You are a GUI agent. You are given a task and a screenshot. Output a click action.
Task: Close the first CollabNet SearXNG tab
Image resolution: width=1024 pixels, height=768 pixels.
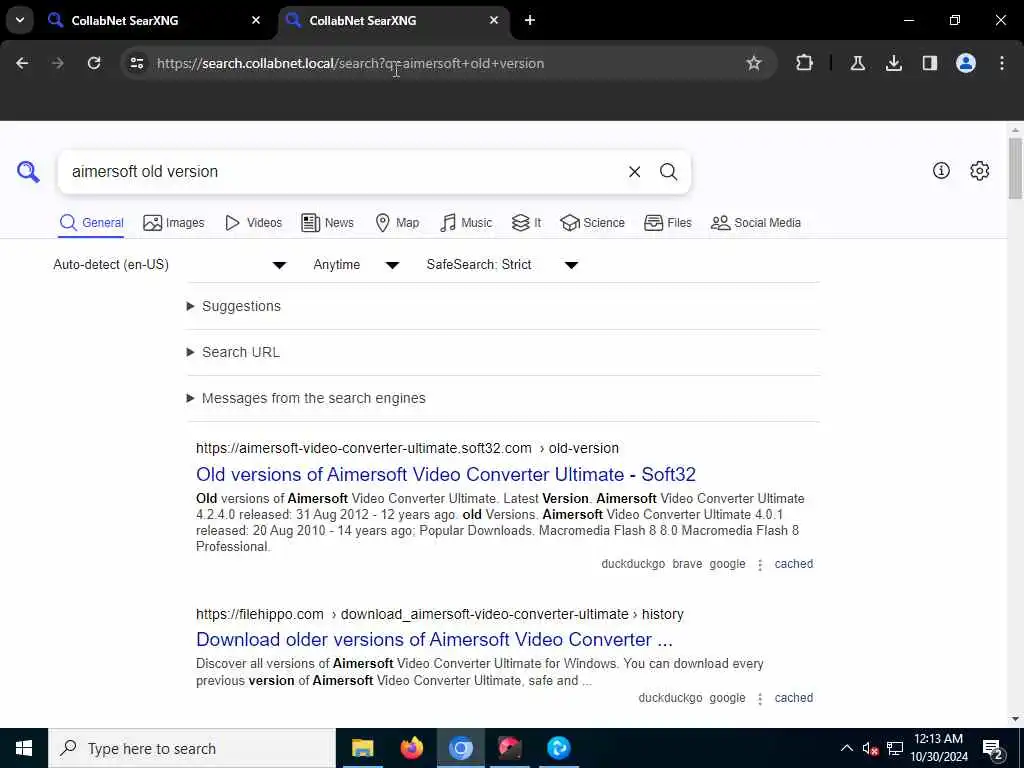(256, 20)
